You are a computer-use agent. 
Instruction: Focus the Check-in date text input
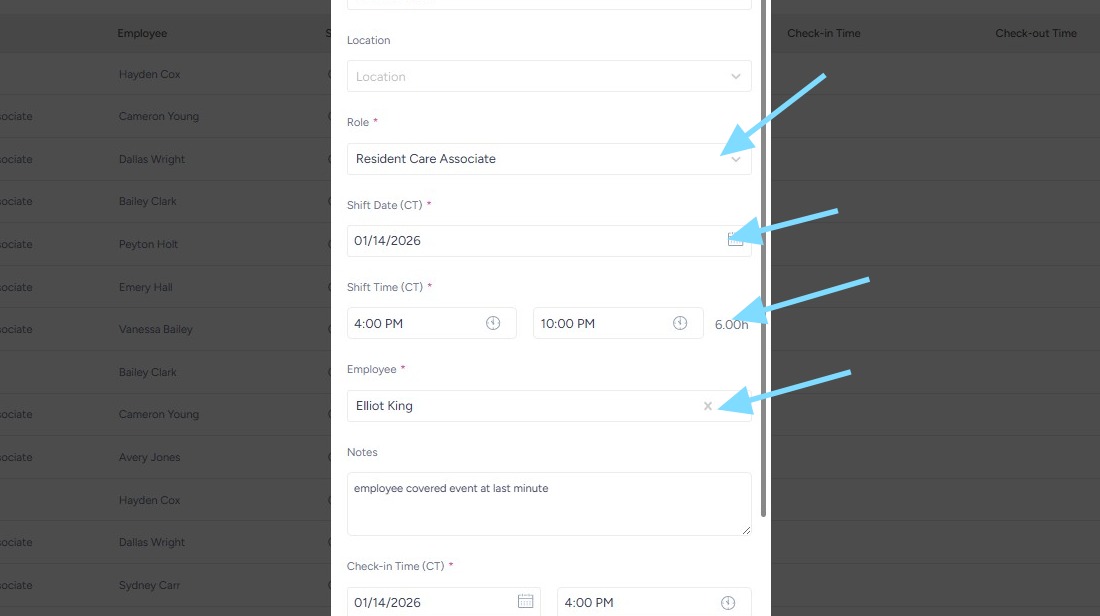(x=430, y=602)
